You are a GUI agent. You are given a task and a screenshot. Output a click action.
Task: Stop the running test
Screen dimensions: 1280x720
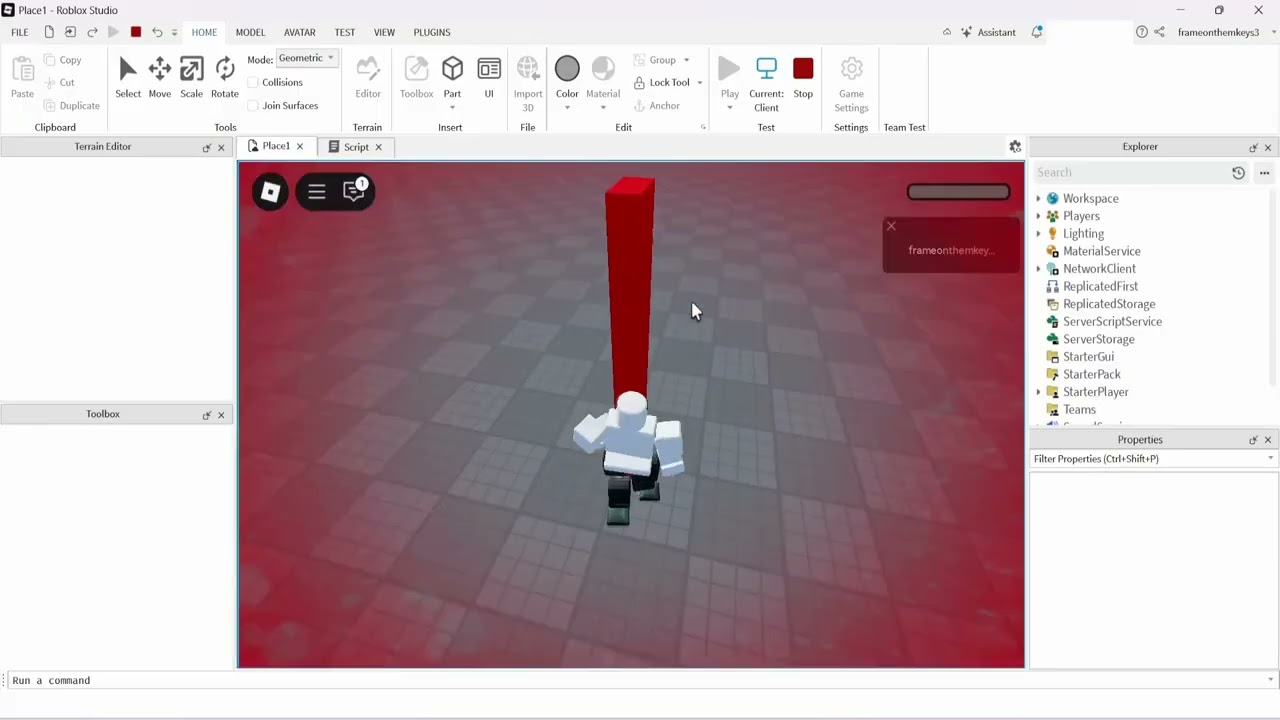click(803, 78)
